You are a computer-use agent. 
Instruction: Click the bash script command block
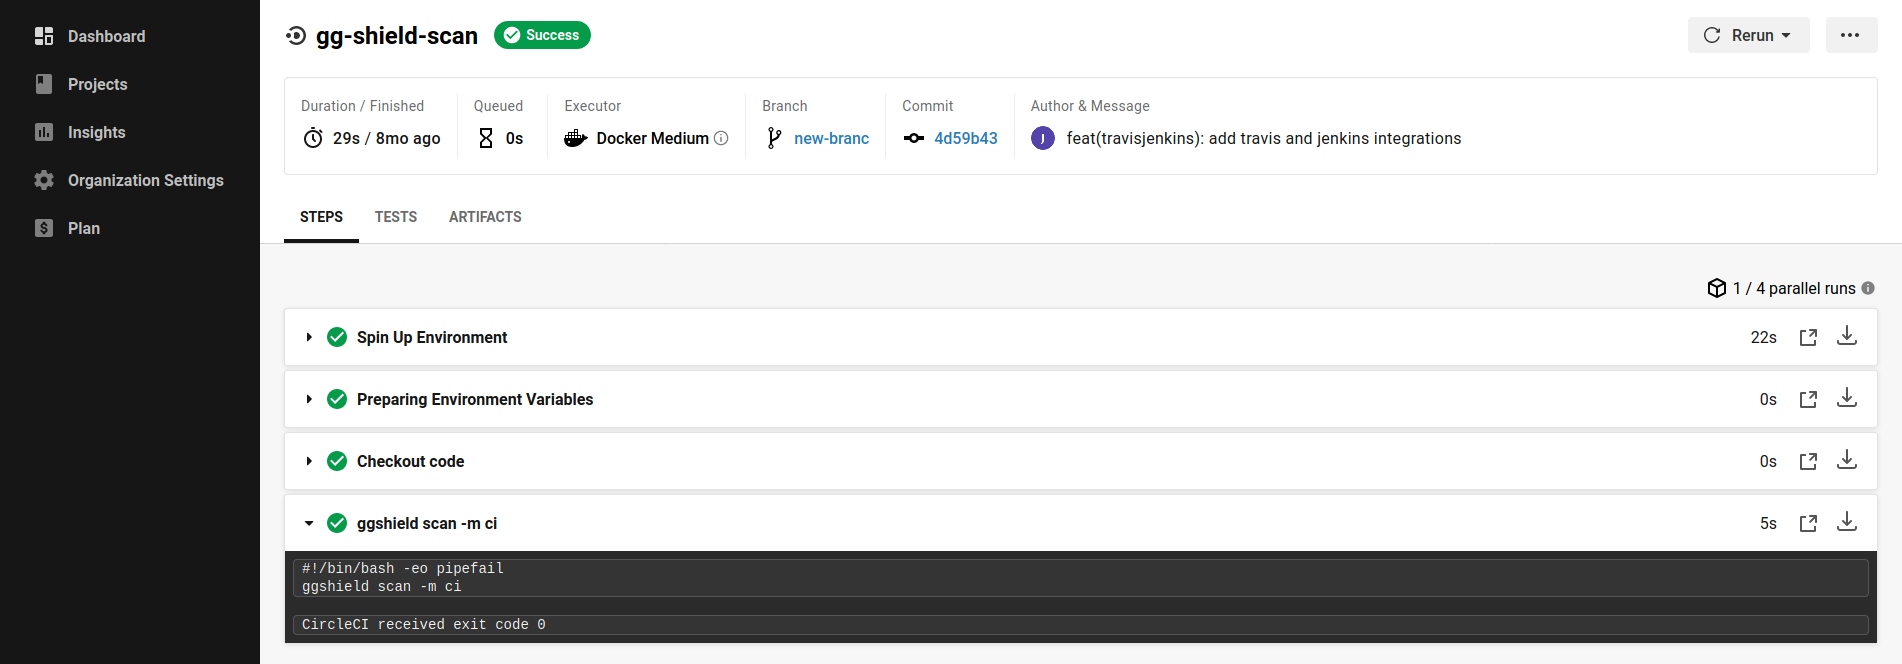click(x=1080, y=578)
